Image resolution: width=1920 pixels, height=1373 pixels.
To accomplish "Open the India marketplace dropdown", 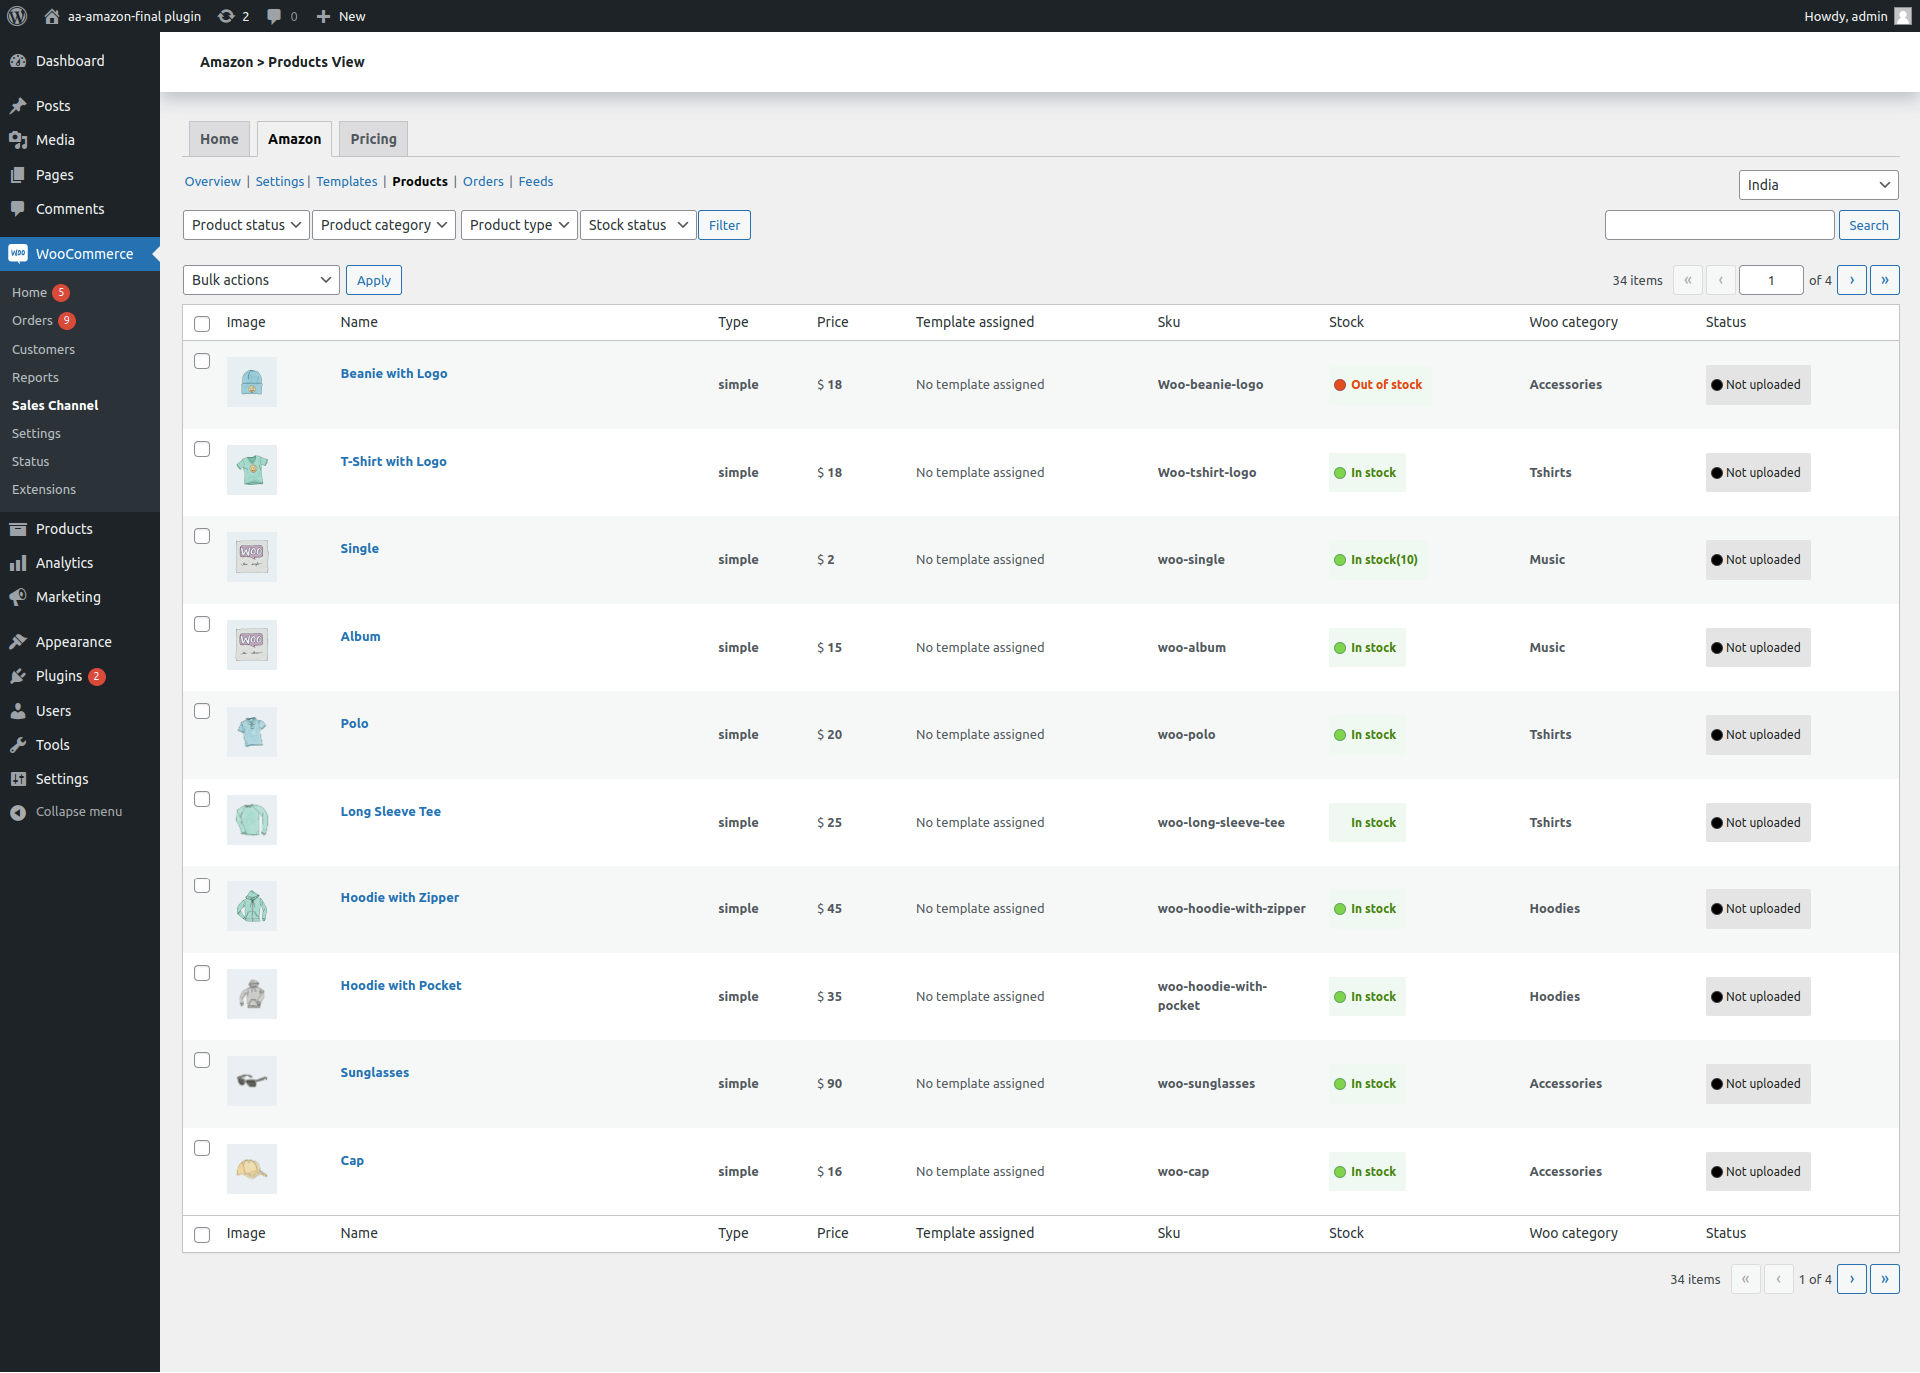I will [x=1818, y=185].
